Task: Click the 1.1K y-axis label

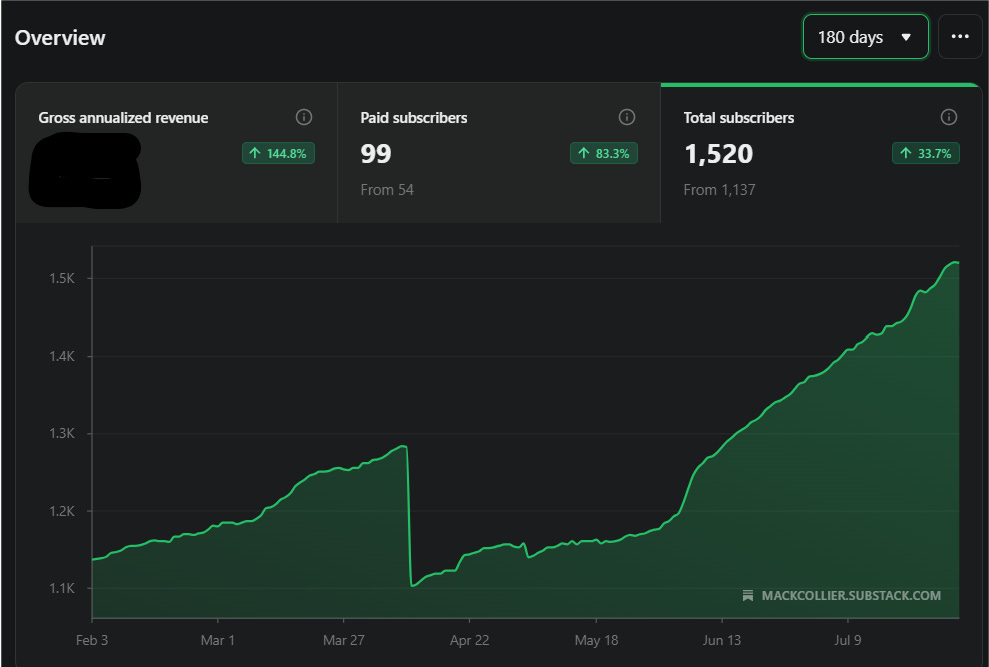Action: 62,588
